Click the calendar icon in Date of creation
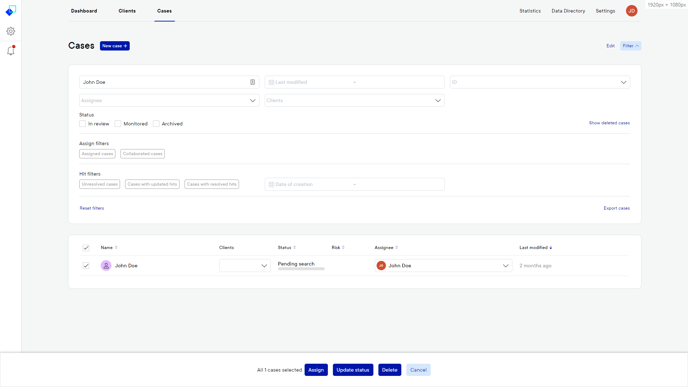The height and width of the screenshot is (387, 688). click(271, 184)
